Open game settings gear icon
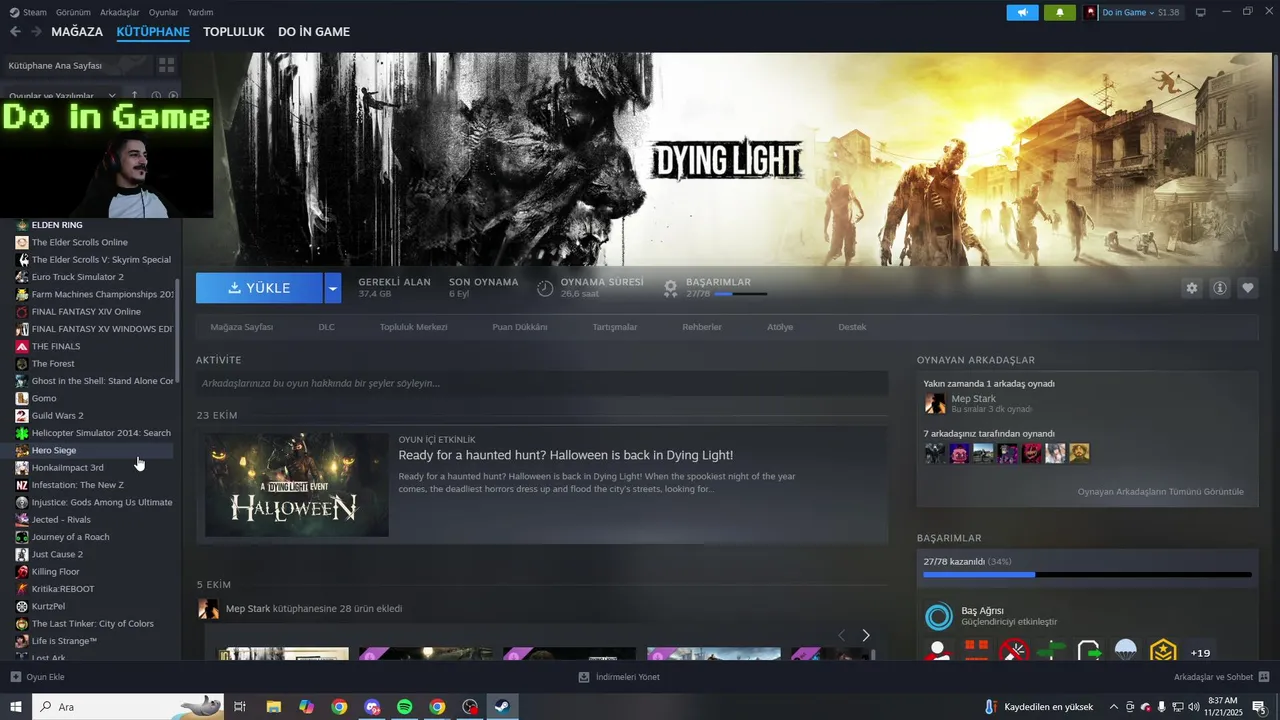This screenshot has width=1280, height=720. pyautogui.click(x=1192, y=288)
